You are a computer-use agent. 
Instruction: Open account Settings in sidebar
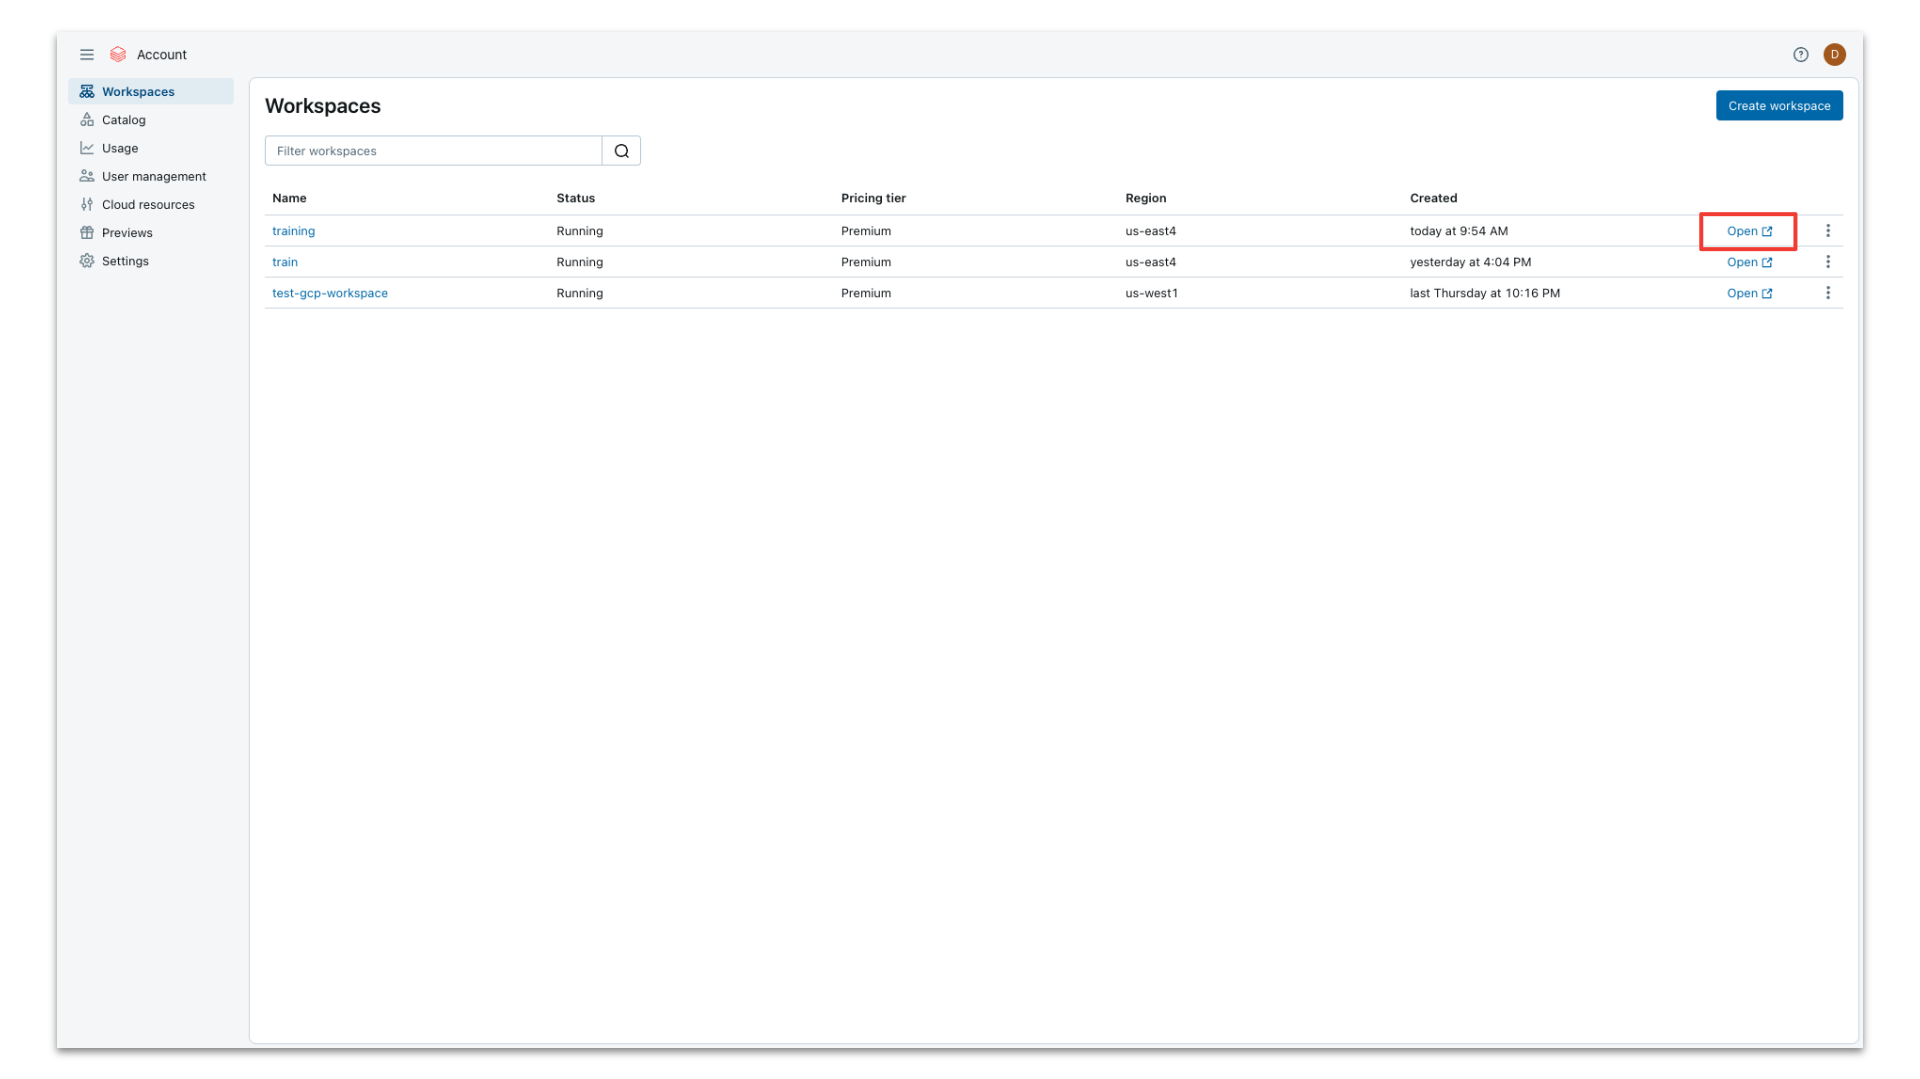(125, 261)
